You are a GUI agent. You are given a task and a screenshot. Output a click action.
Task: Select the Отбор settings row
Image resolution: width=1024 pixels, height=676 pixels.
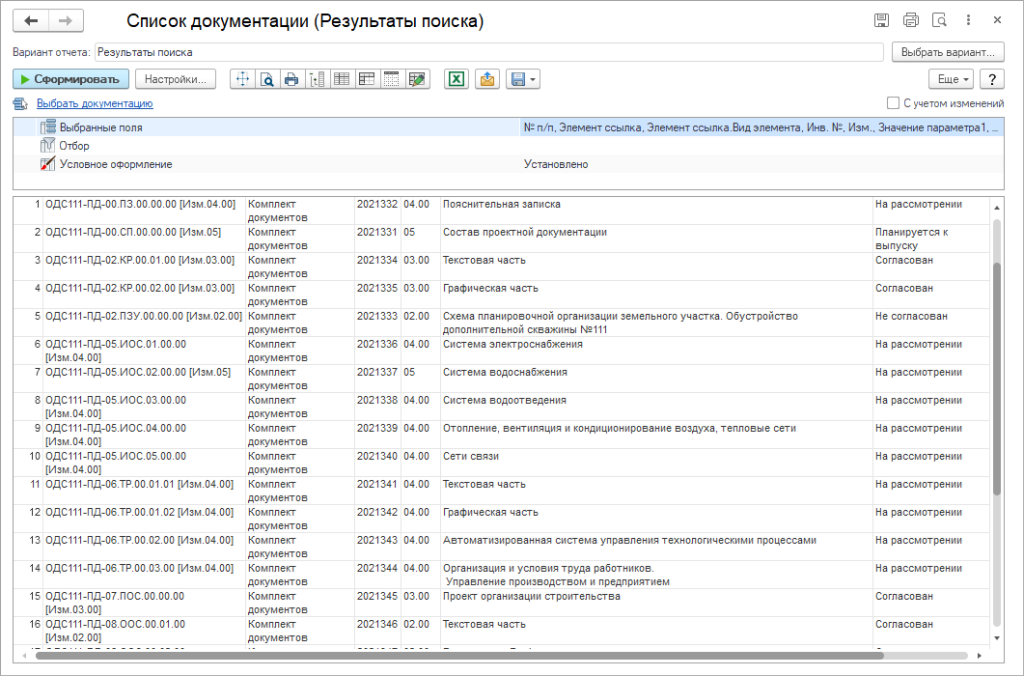coord(508,146)
